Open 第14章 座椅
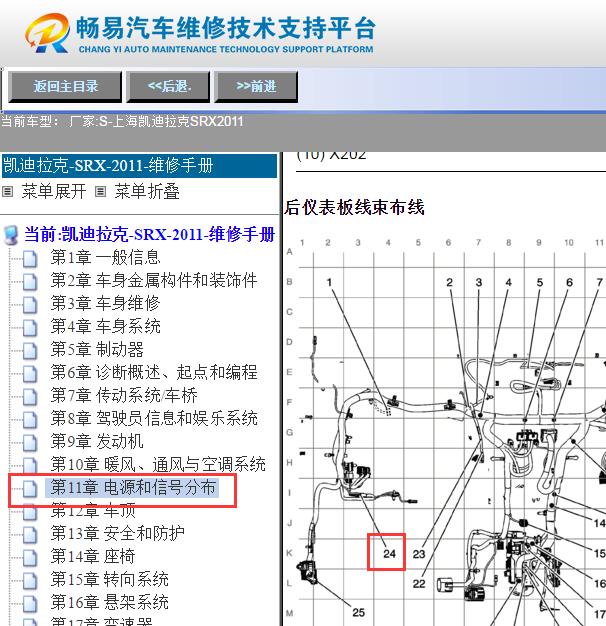The image size is (606, 626). coord(93,557)
